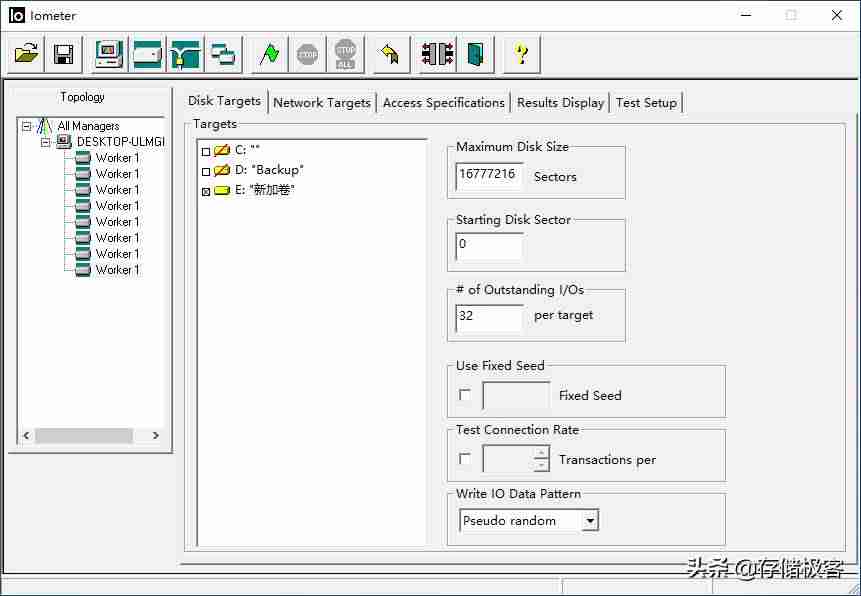Minimize the Iometer window
861x596 pixels.
tap(745, 15)
